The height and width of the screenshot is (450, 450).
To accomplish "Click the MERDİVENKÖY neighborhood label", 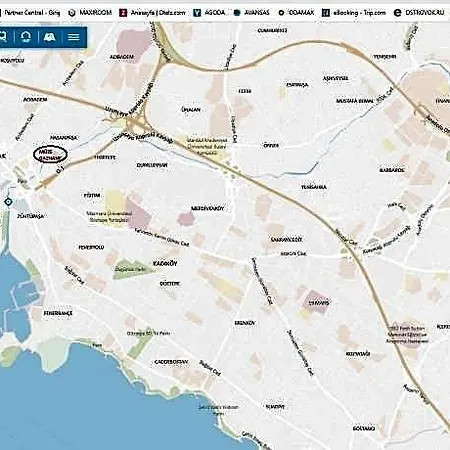I will pos(207,208).
